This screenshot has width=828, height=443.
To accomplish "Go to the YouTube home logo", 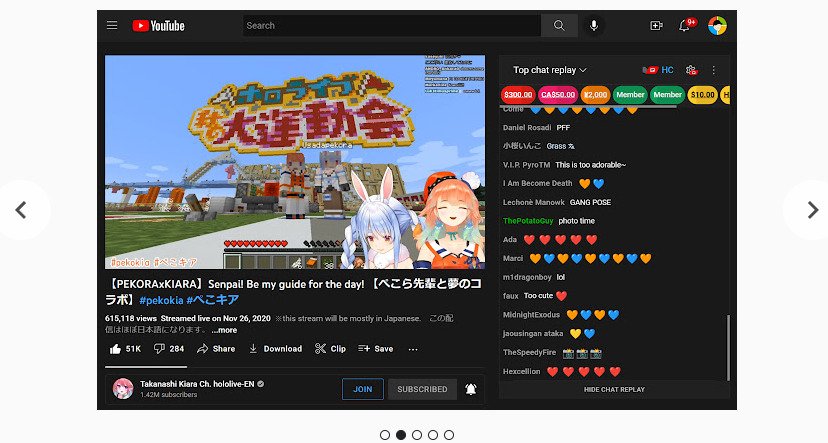I will coord(158,25).
